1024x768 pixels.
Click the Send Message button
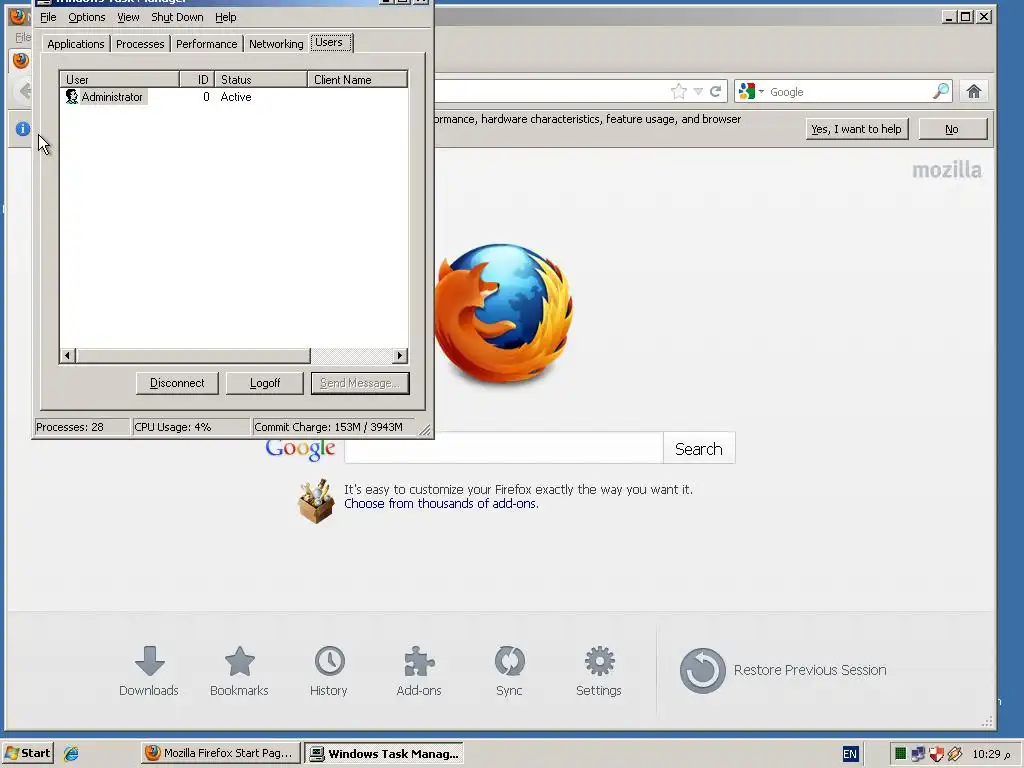click(x=360, y=383)
